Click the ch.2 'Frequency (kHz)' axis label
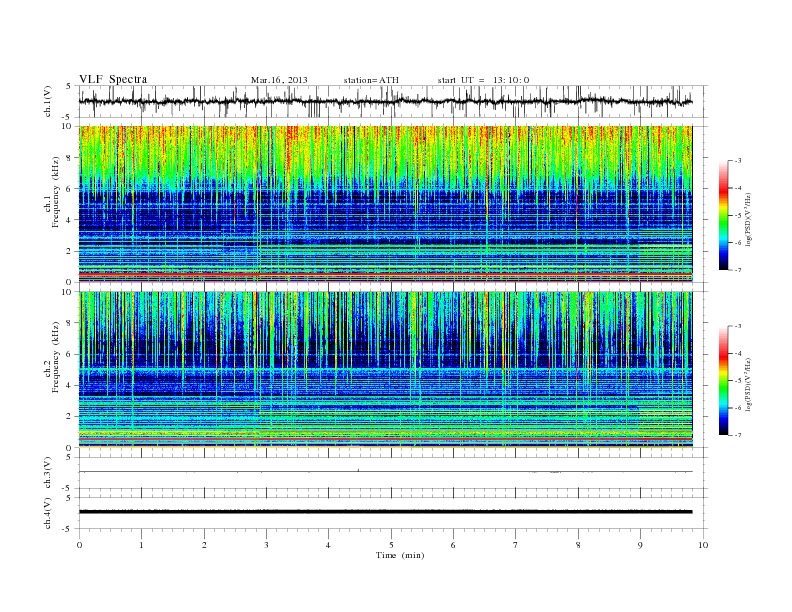Screen dimensions: 792x612 pos(55,356)
